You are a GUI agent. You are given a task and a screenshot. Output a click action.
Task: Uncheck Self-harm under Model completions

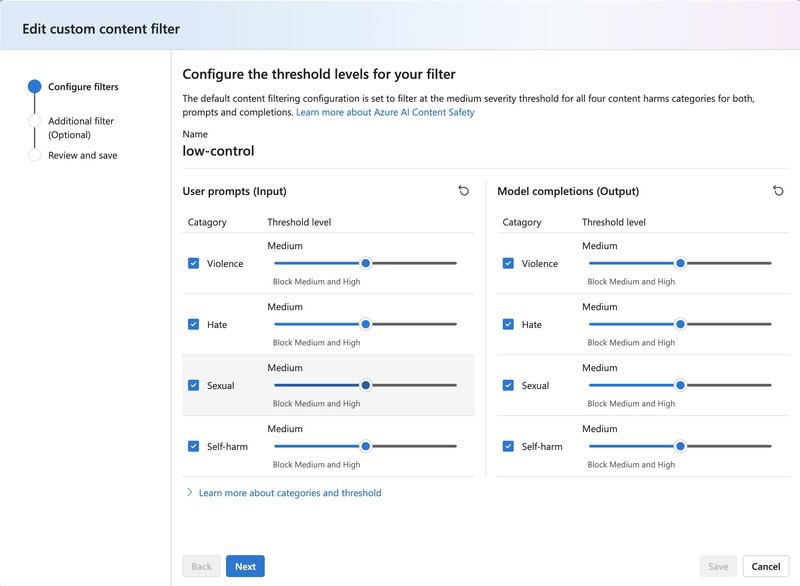[x=508, y=446]
